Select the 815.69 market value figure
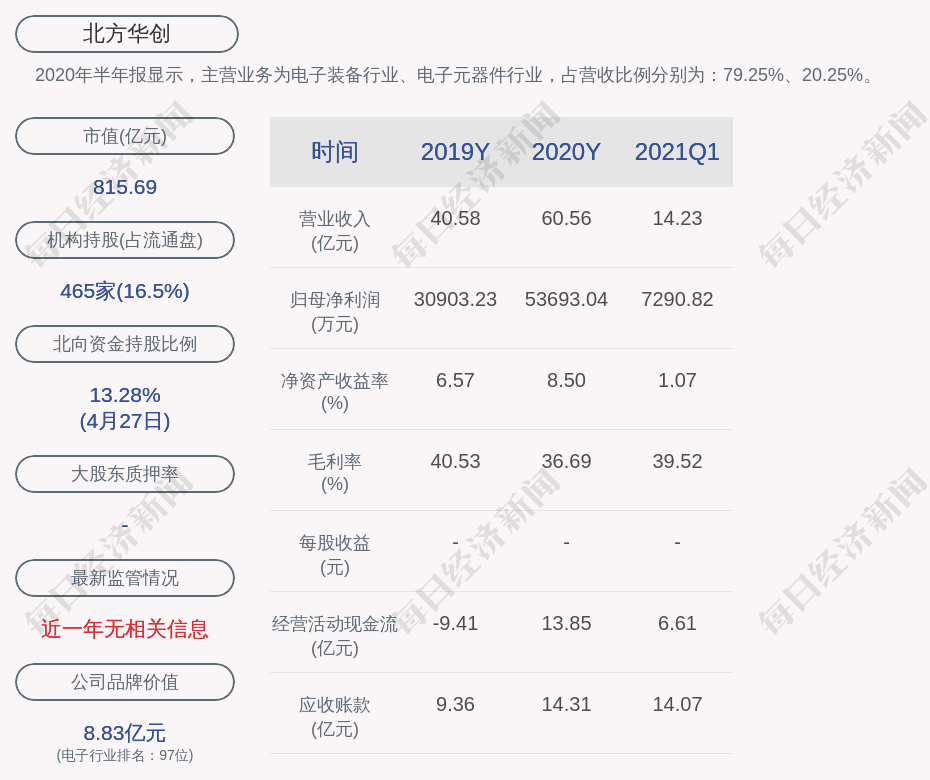Screen dimensions: 930x780 [125, 187]
